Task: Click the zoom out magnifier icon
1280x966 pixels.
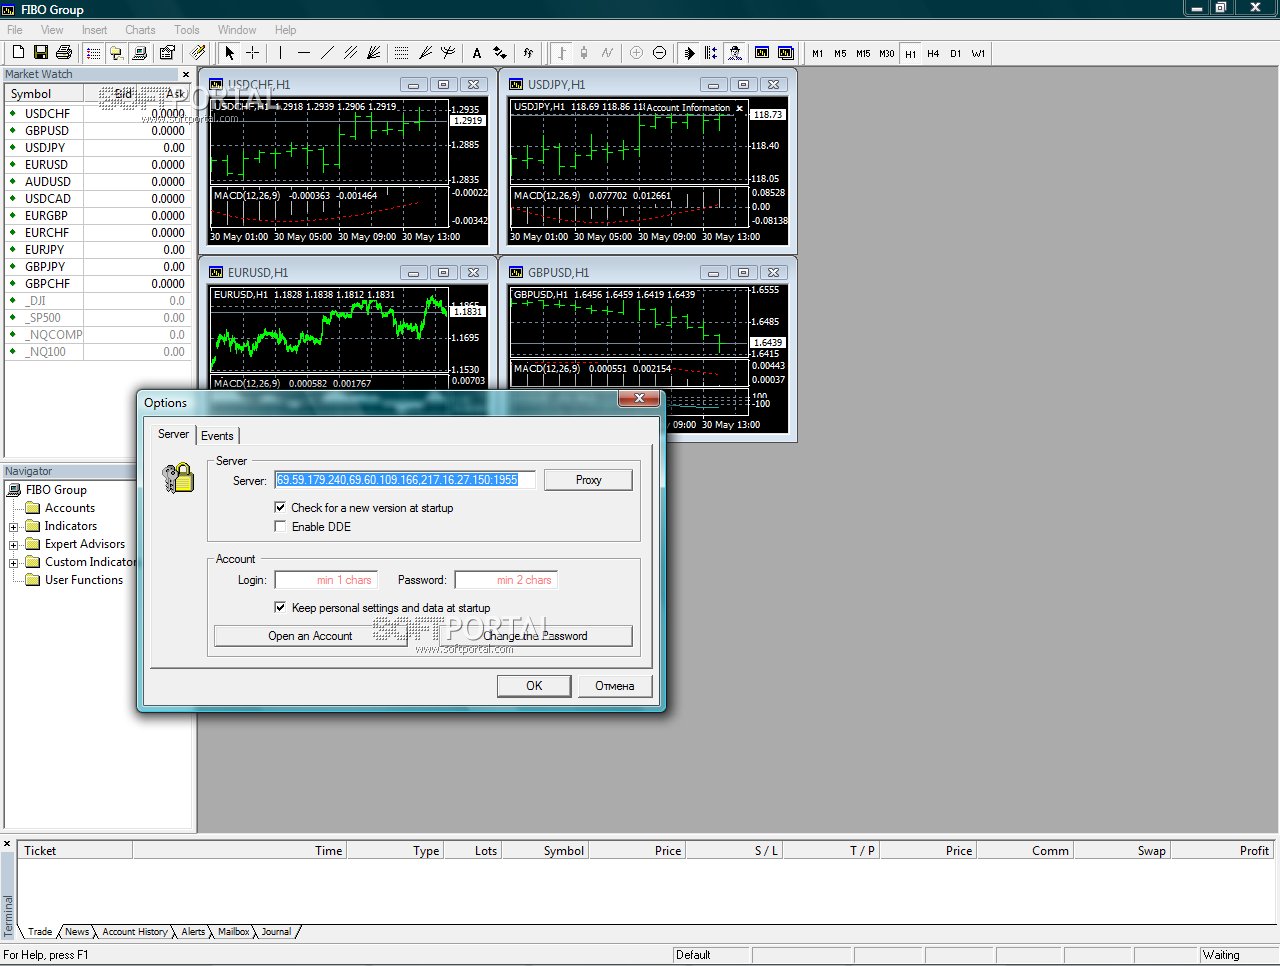Action: click(659, 53)
